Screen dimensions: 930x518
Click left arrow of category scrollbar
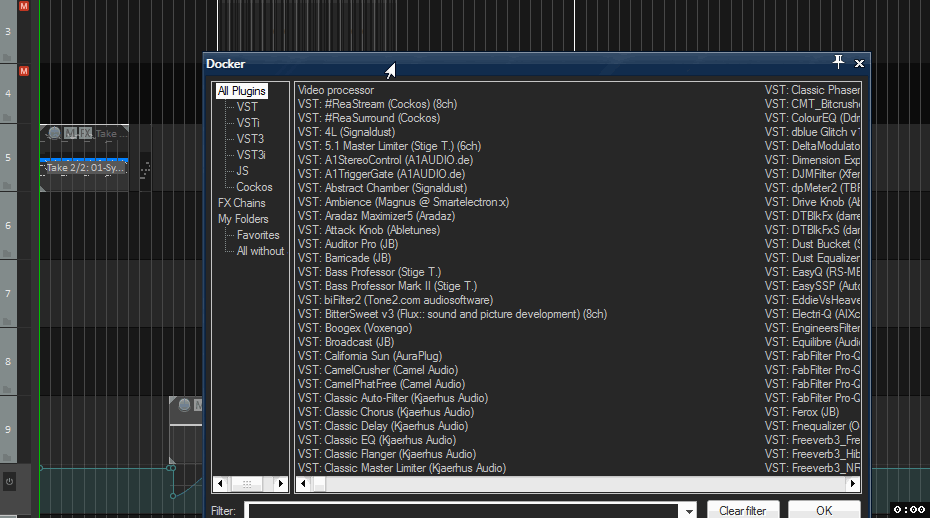click(220, 484)
